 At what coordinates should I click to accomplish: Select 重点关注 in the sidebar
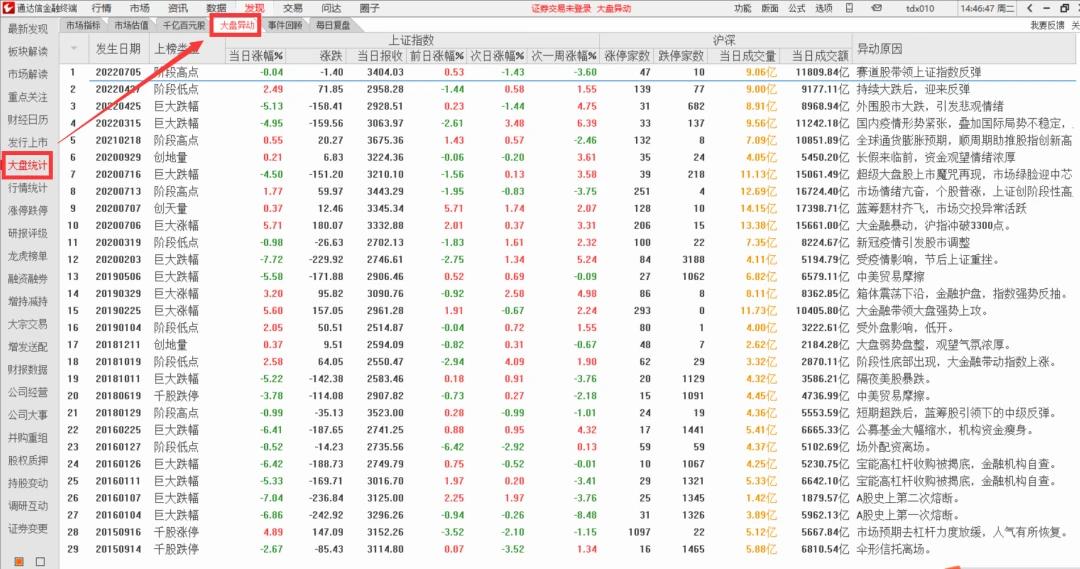click(28, 97)
